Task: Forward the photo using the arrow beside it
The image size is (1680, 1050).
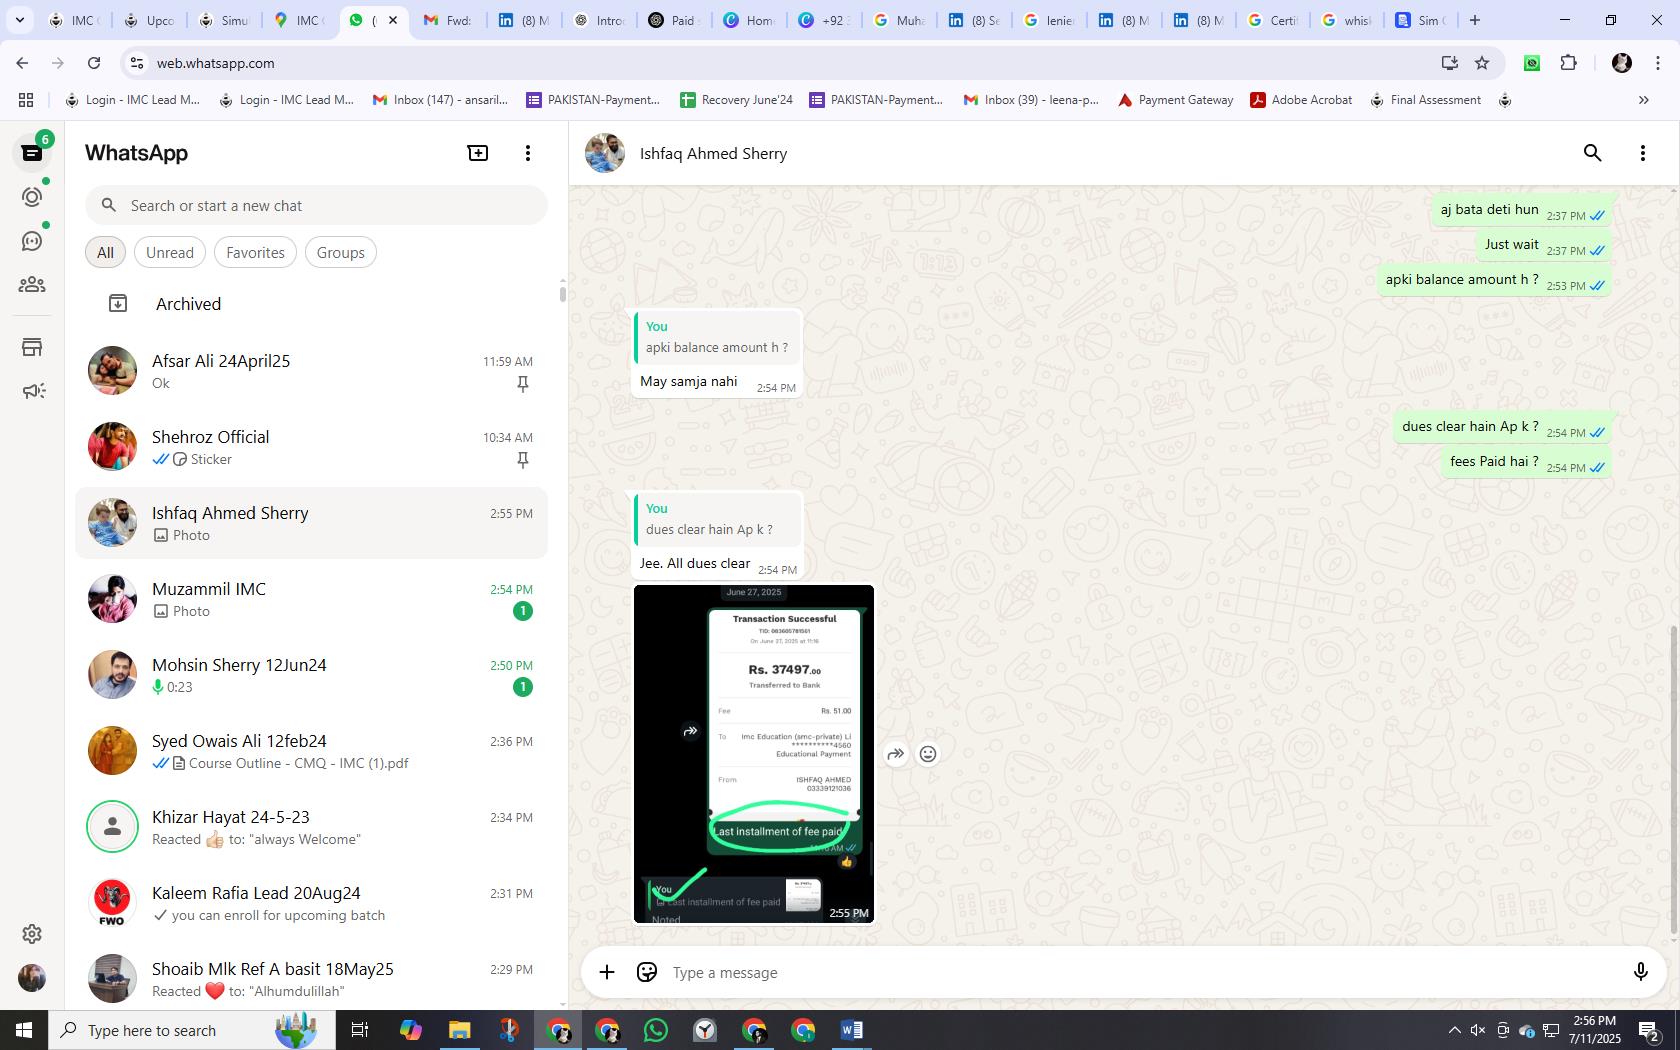Action: pyautogui.click(x=896, y=754)
